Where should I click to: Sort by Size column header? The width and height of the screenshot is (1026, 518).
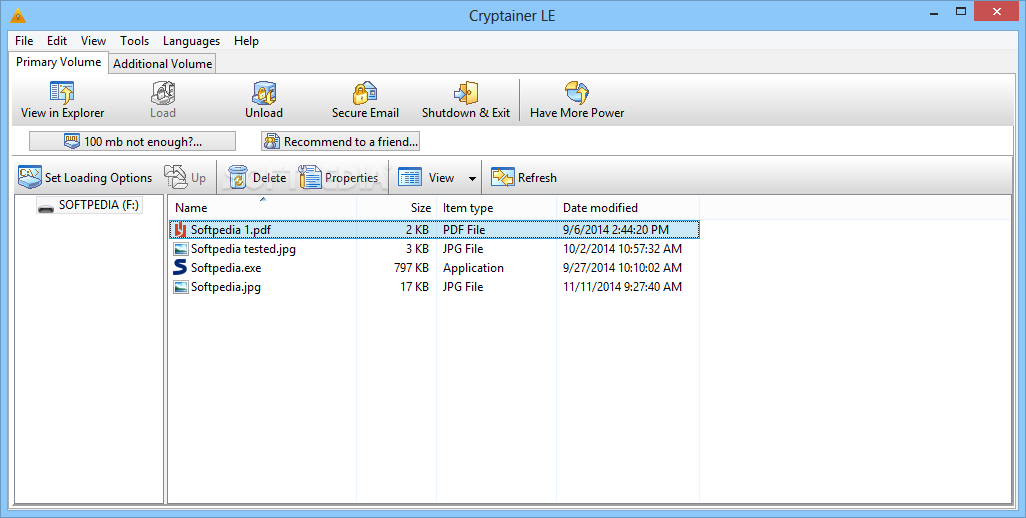click(x=397, y=207)
